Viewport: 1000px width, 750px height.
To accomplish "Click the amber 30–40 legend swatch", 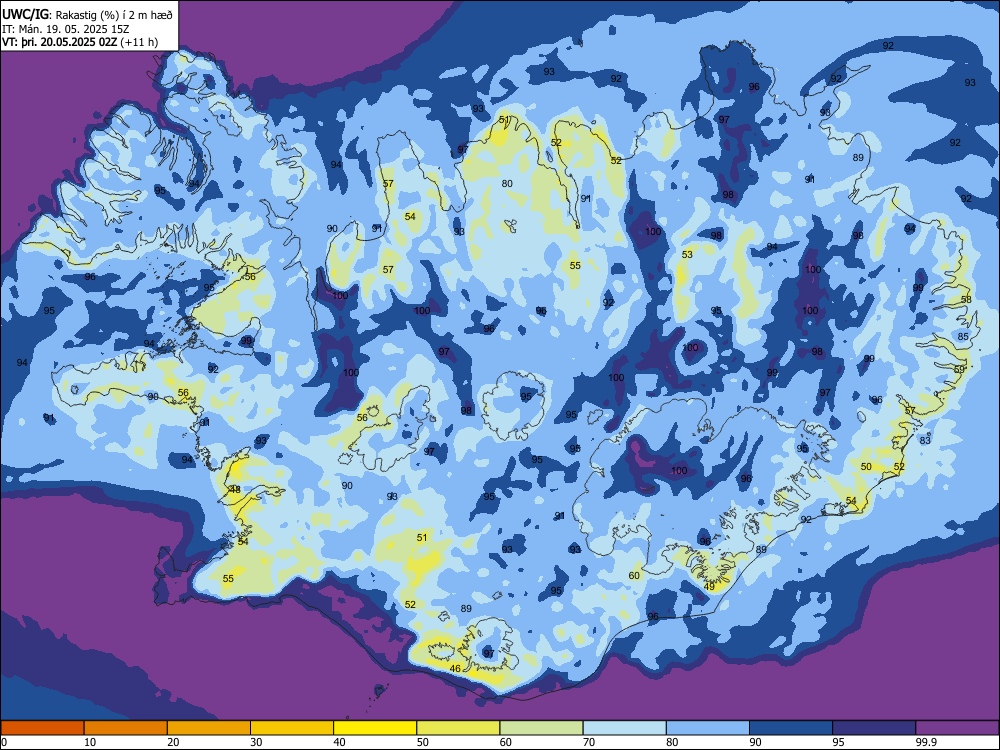I will pyautogui.click(x=292, y=728).
